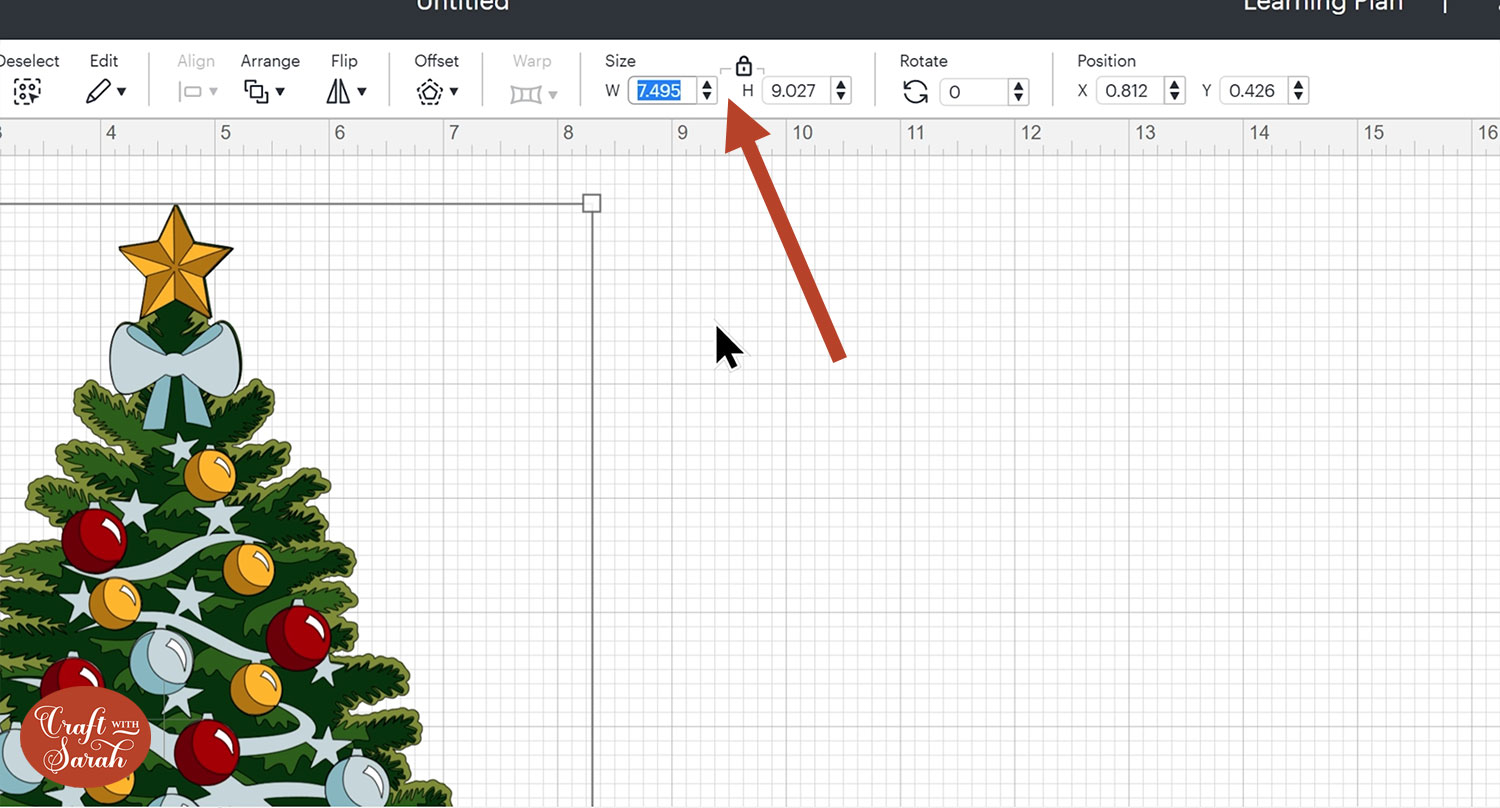The image size is (1500, 808).
Task: Select the Rotate angle input field
Action: (975, 92)
